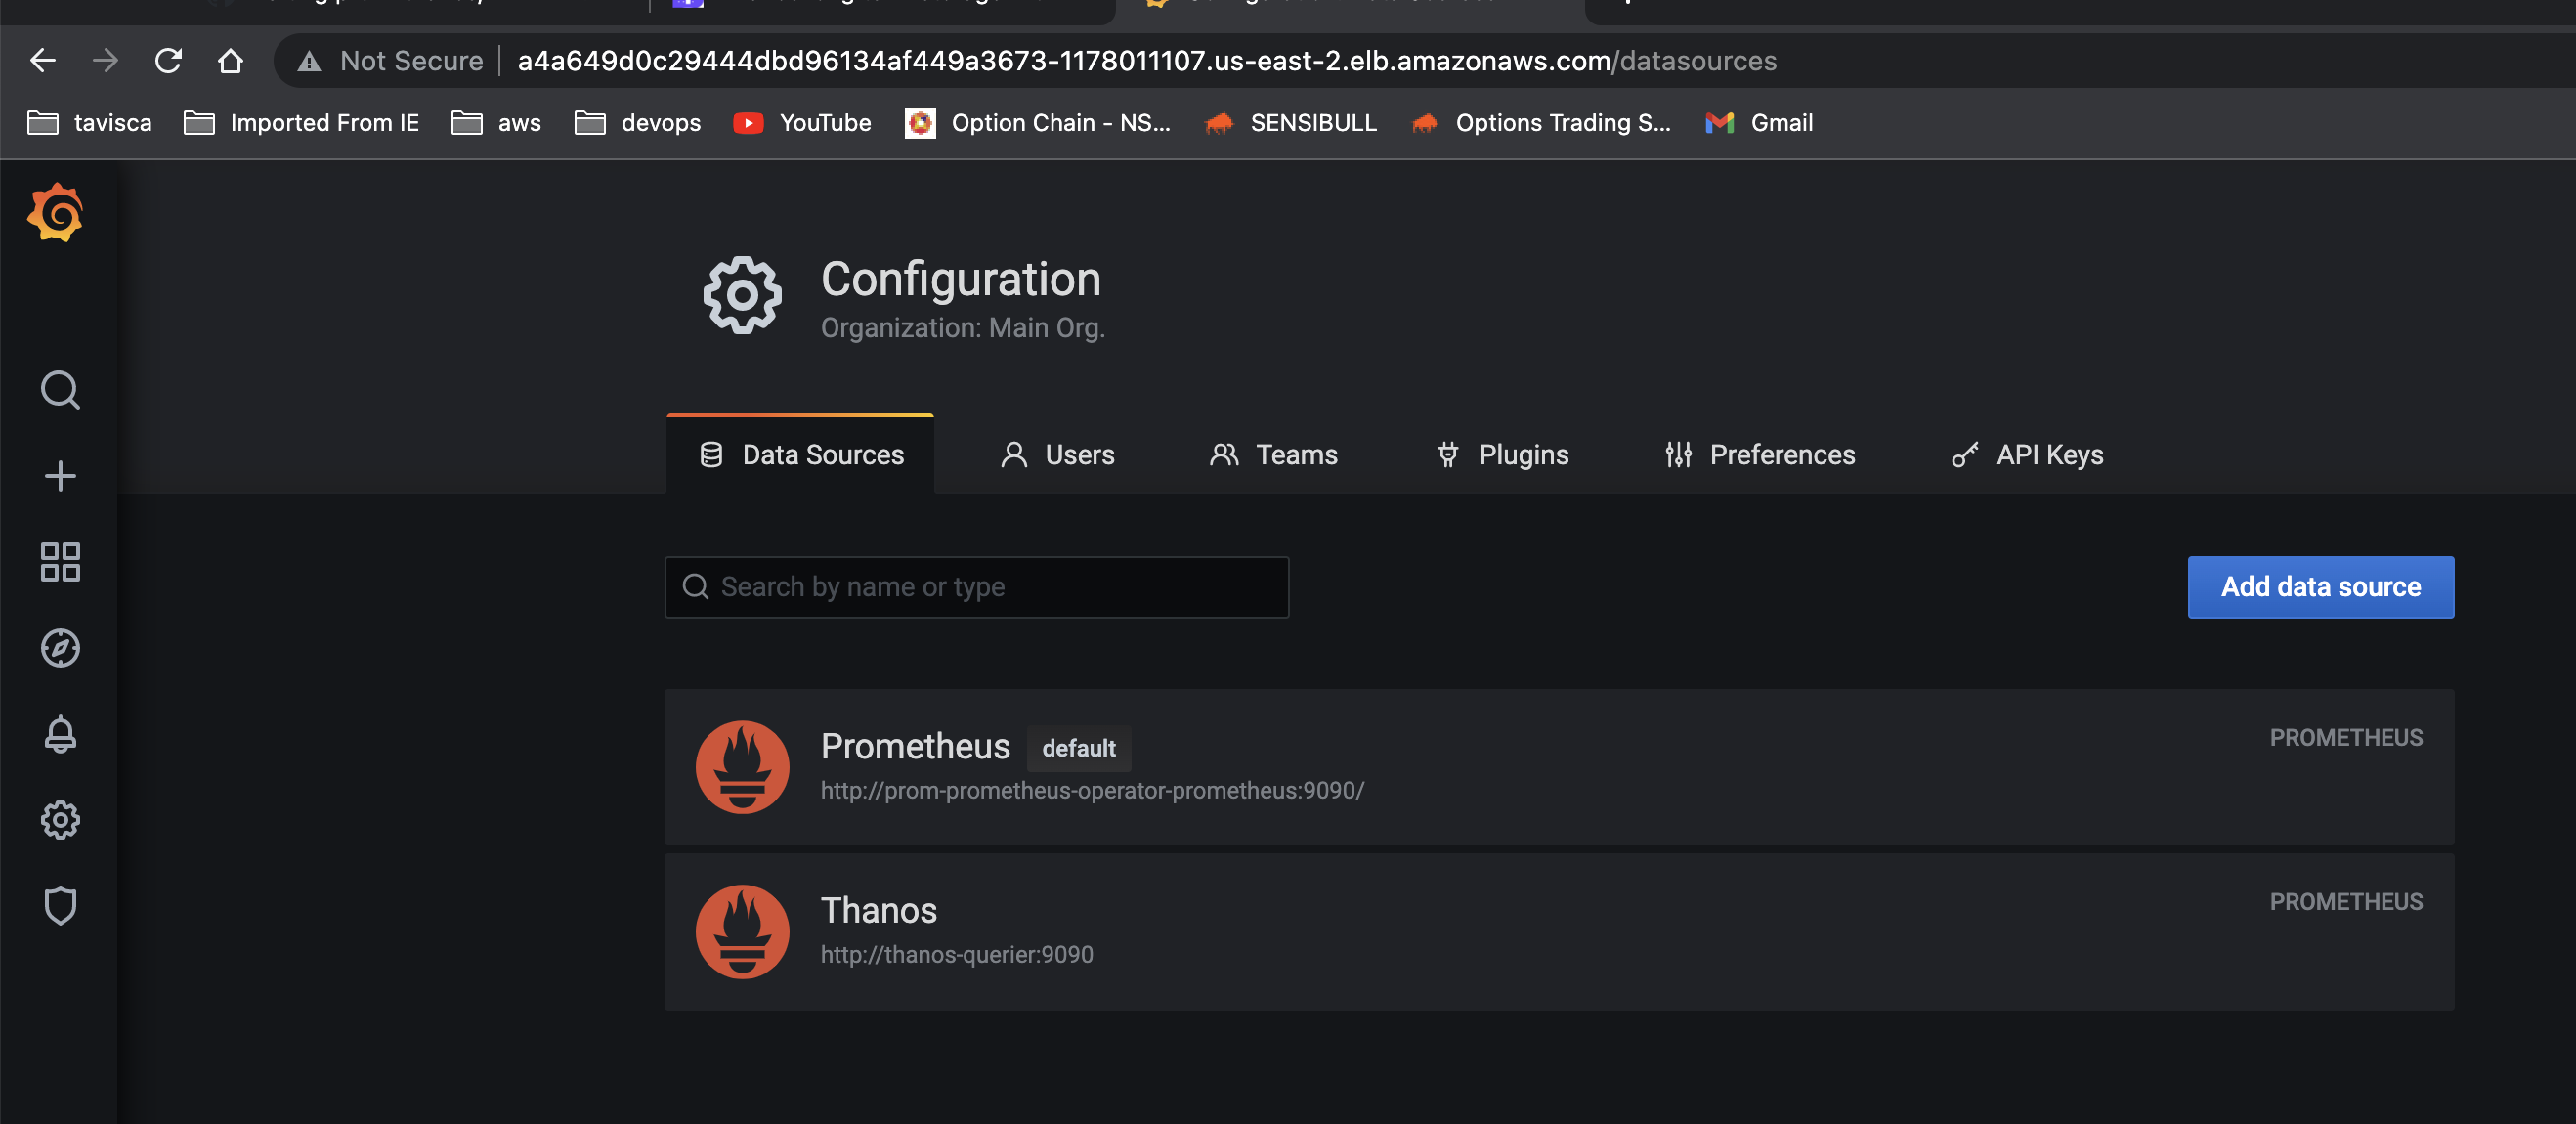Open Explore via the compass icon
Viewport: 2576px width, 1124px height.
60,648
